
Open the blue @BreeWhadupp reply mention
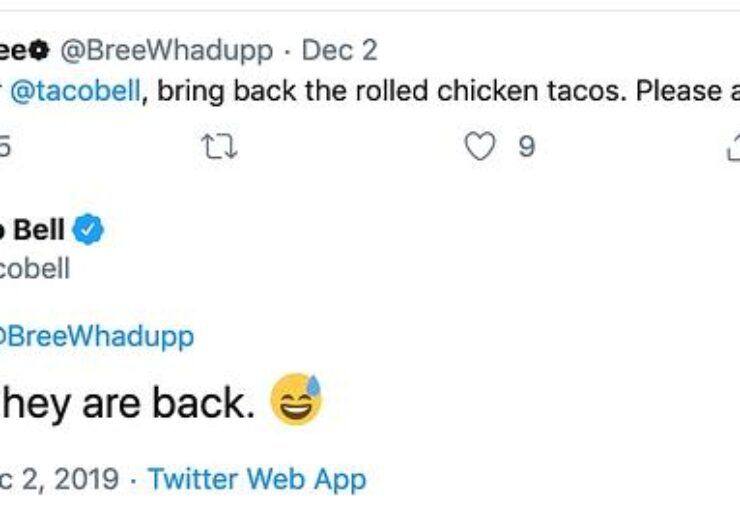97,336
